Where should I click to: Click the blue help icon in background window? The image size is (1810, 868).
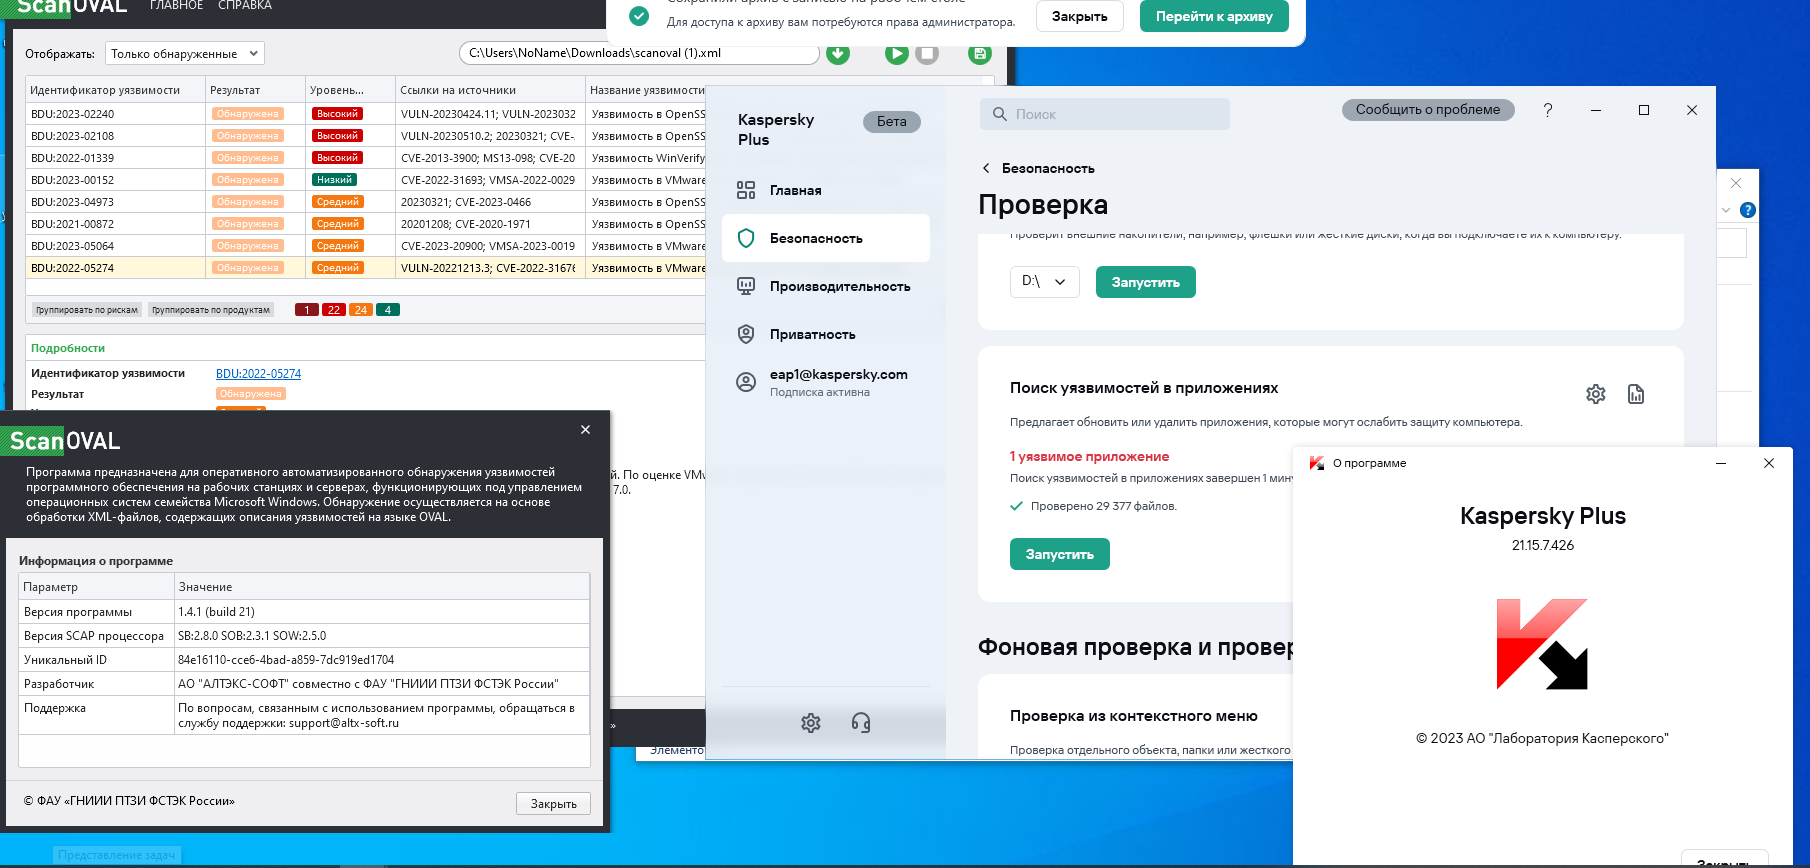[1748, 210]
